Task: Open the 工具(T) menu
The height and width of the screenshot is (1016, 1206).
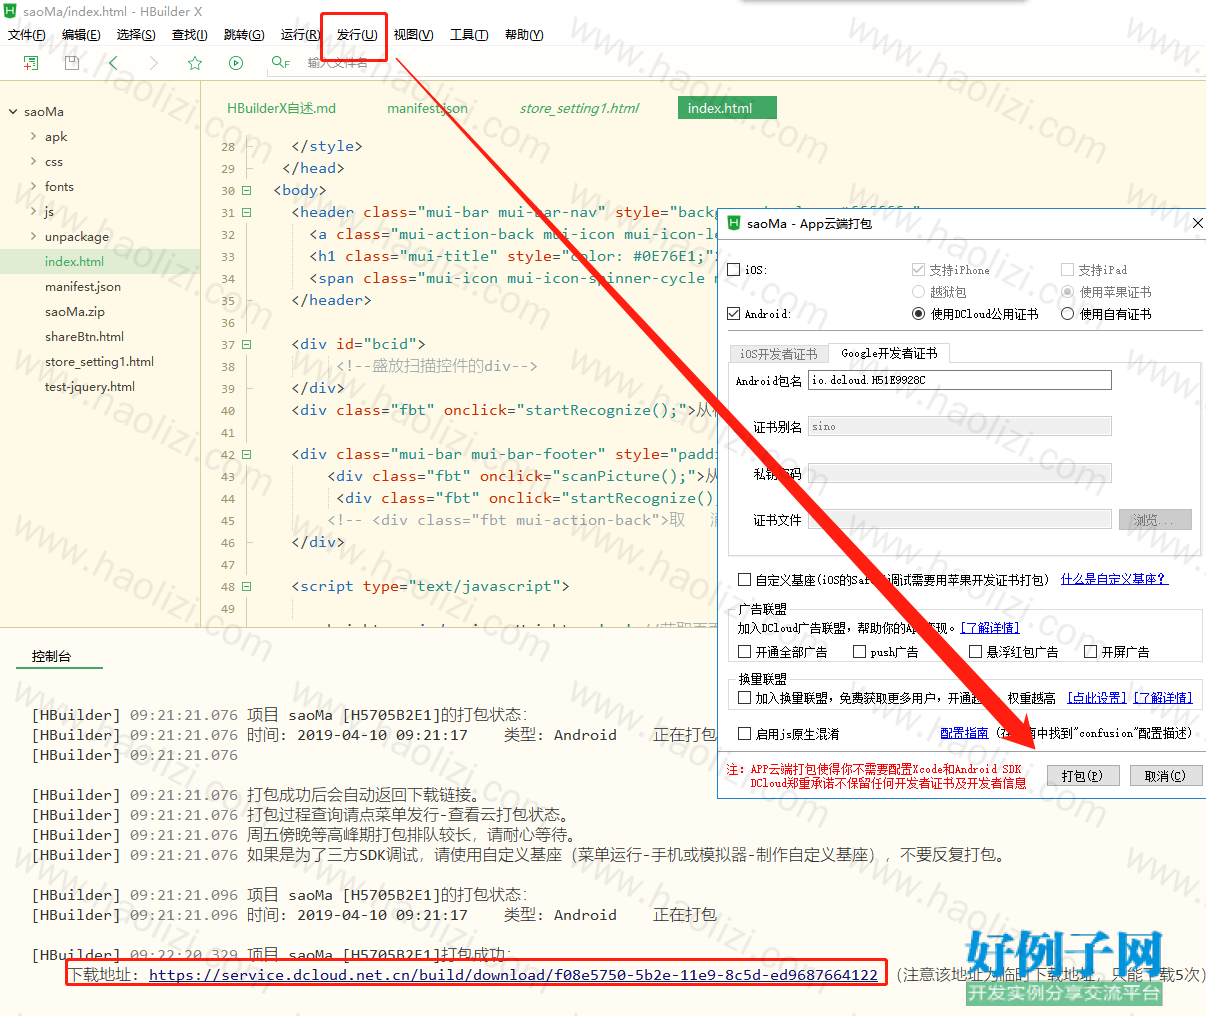Action: tap(469, 35)
